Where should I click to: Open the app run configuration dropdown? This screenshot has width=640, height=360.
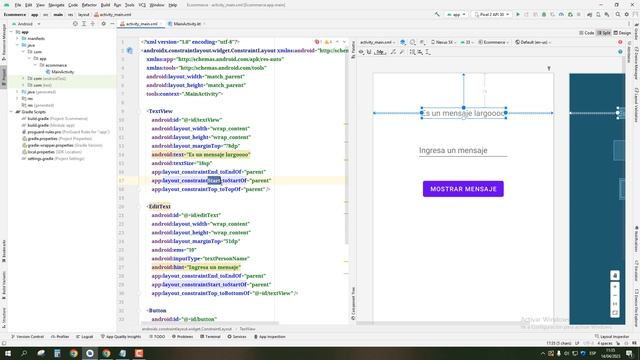tap(456, 14)
